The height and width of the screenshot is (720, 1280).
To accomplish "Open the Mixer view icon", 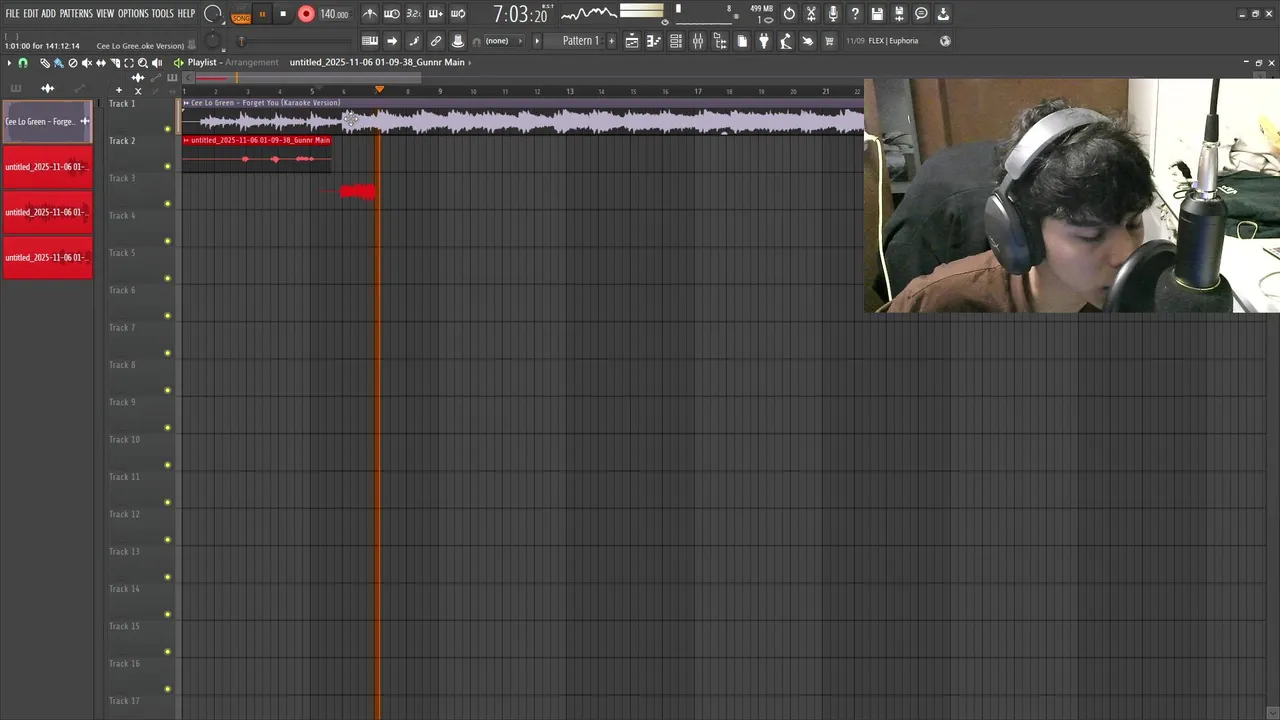I will pyautogui.click(x=698, y=41).
